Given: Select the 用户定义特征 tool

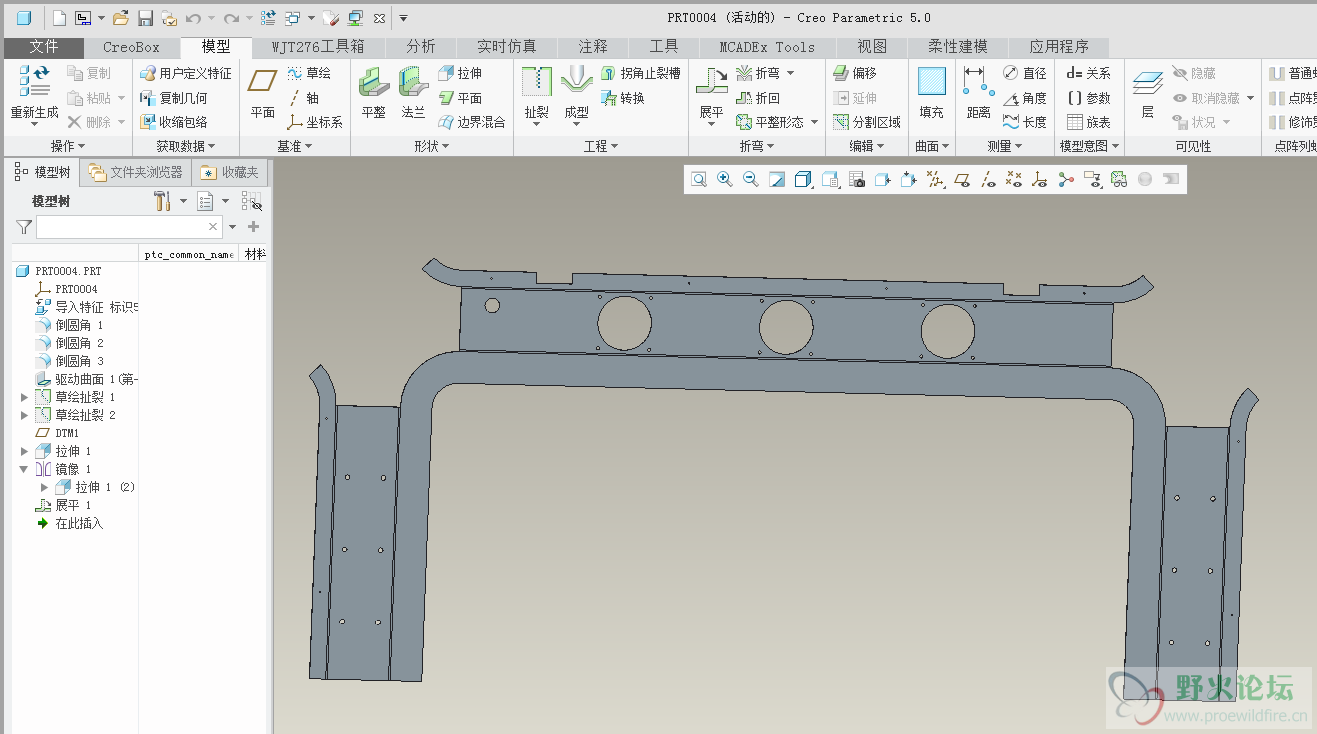Looking at the screenshot, I should (x=186, y=73).
